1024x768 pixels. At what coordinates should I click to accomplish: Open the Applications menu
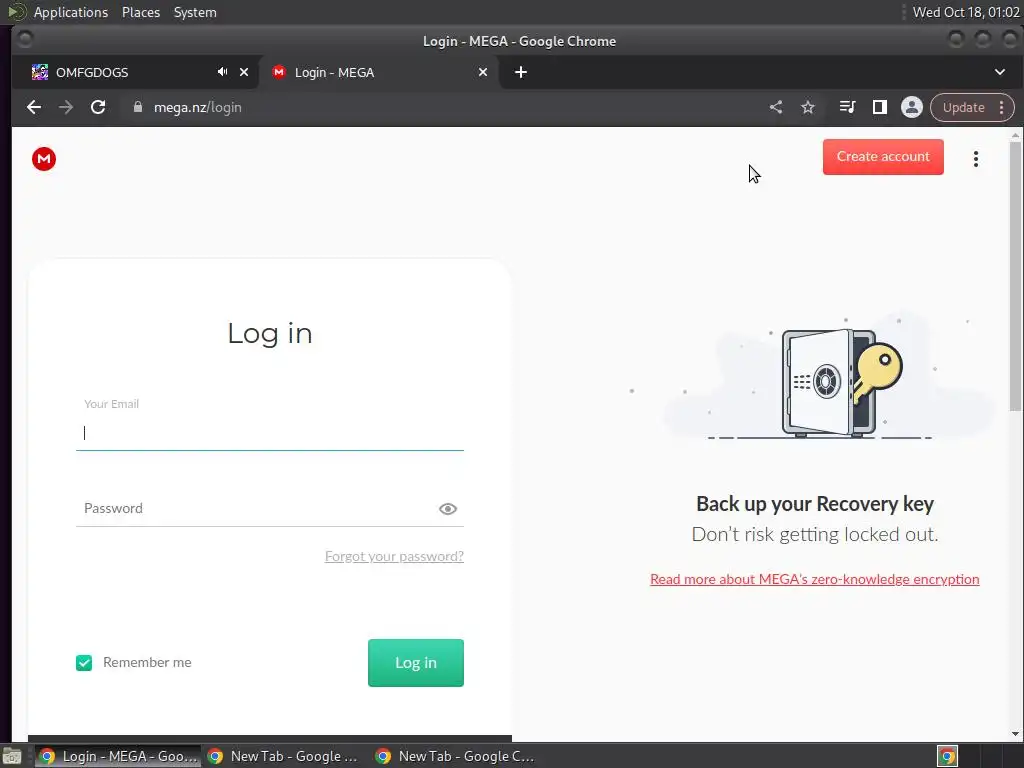(x=71, y=12)
